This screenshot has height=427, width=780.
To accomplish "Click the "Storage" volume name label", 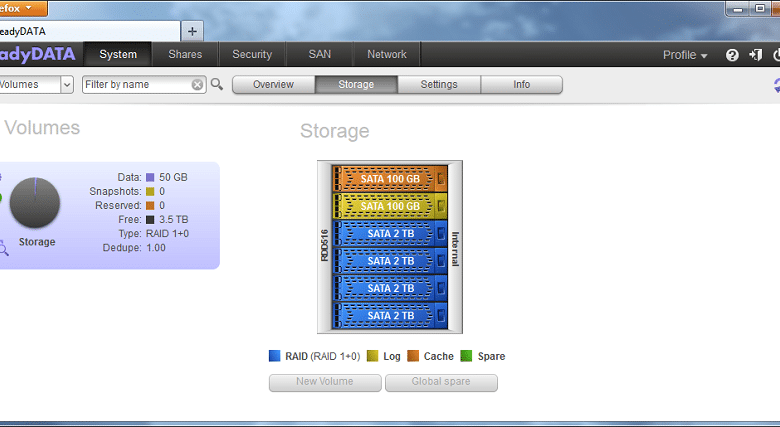I will 37,242.
